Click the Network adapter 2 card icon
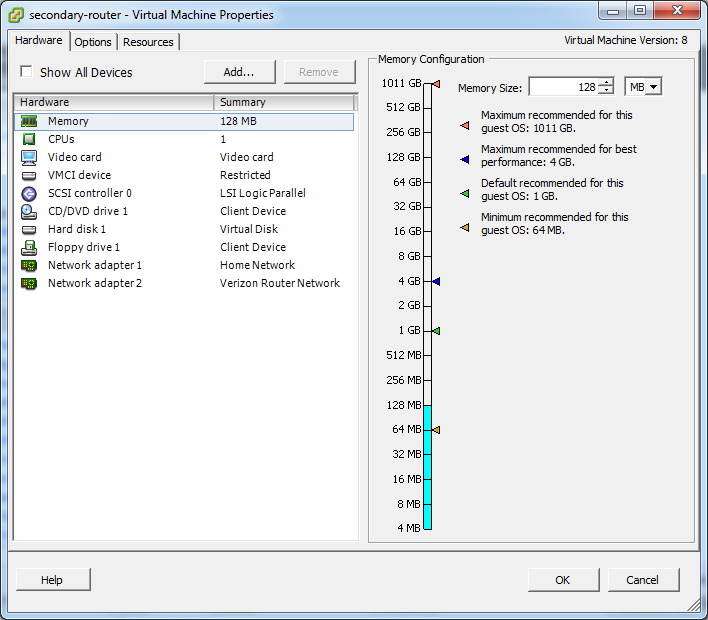This screenshot has width=708, height=620. click(x=29, y=284)
